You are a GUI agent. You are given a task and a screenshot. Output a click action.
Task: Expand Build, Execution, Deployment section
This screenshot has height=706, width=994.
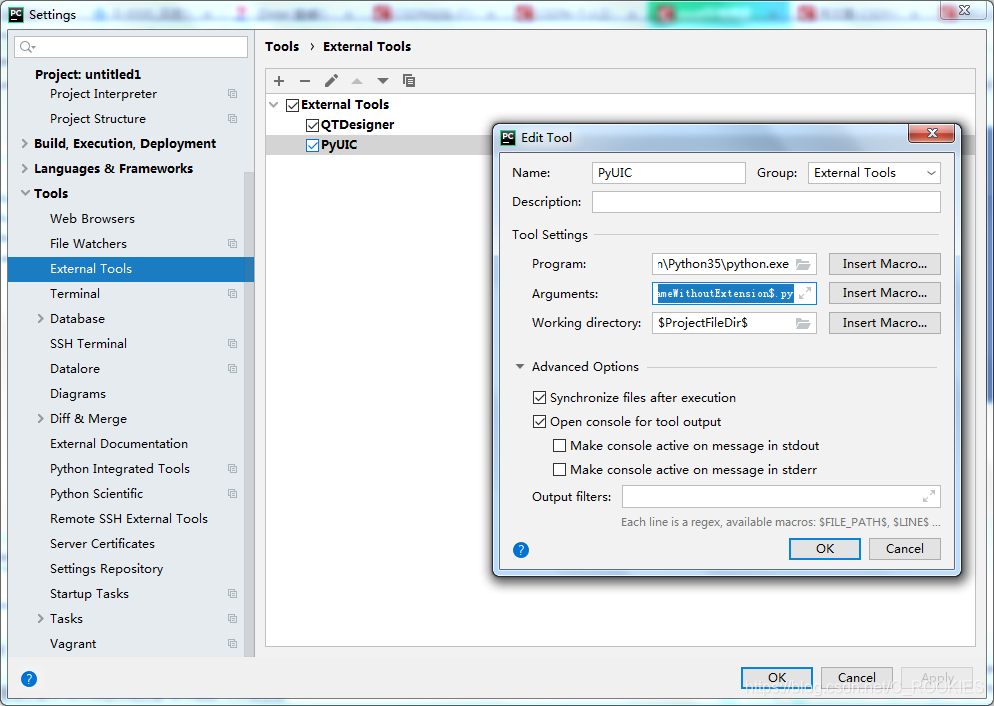point(24,144)
